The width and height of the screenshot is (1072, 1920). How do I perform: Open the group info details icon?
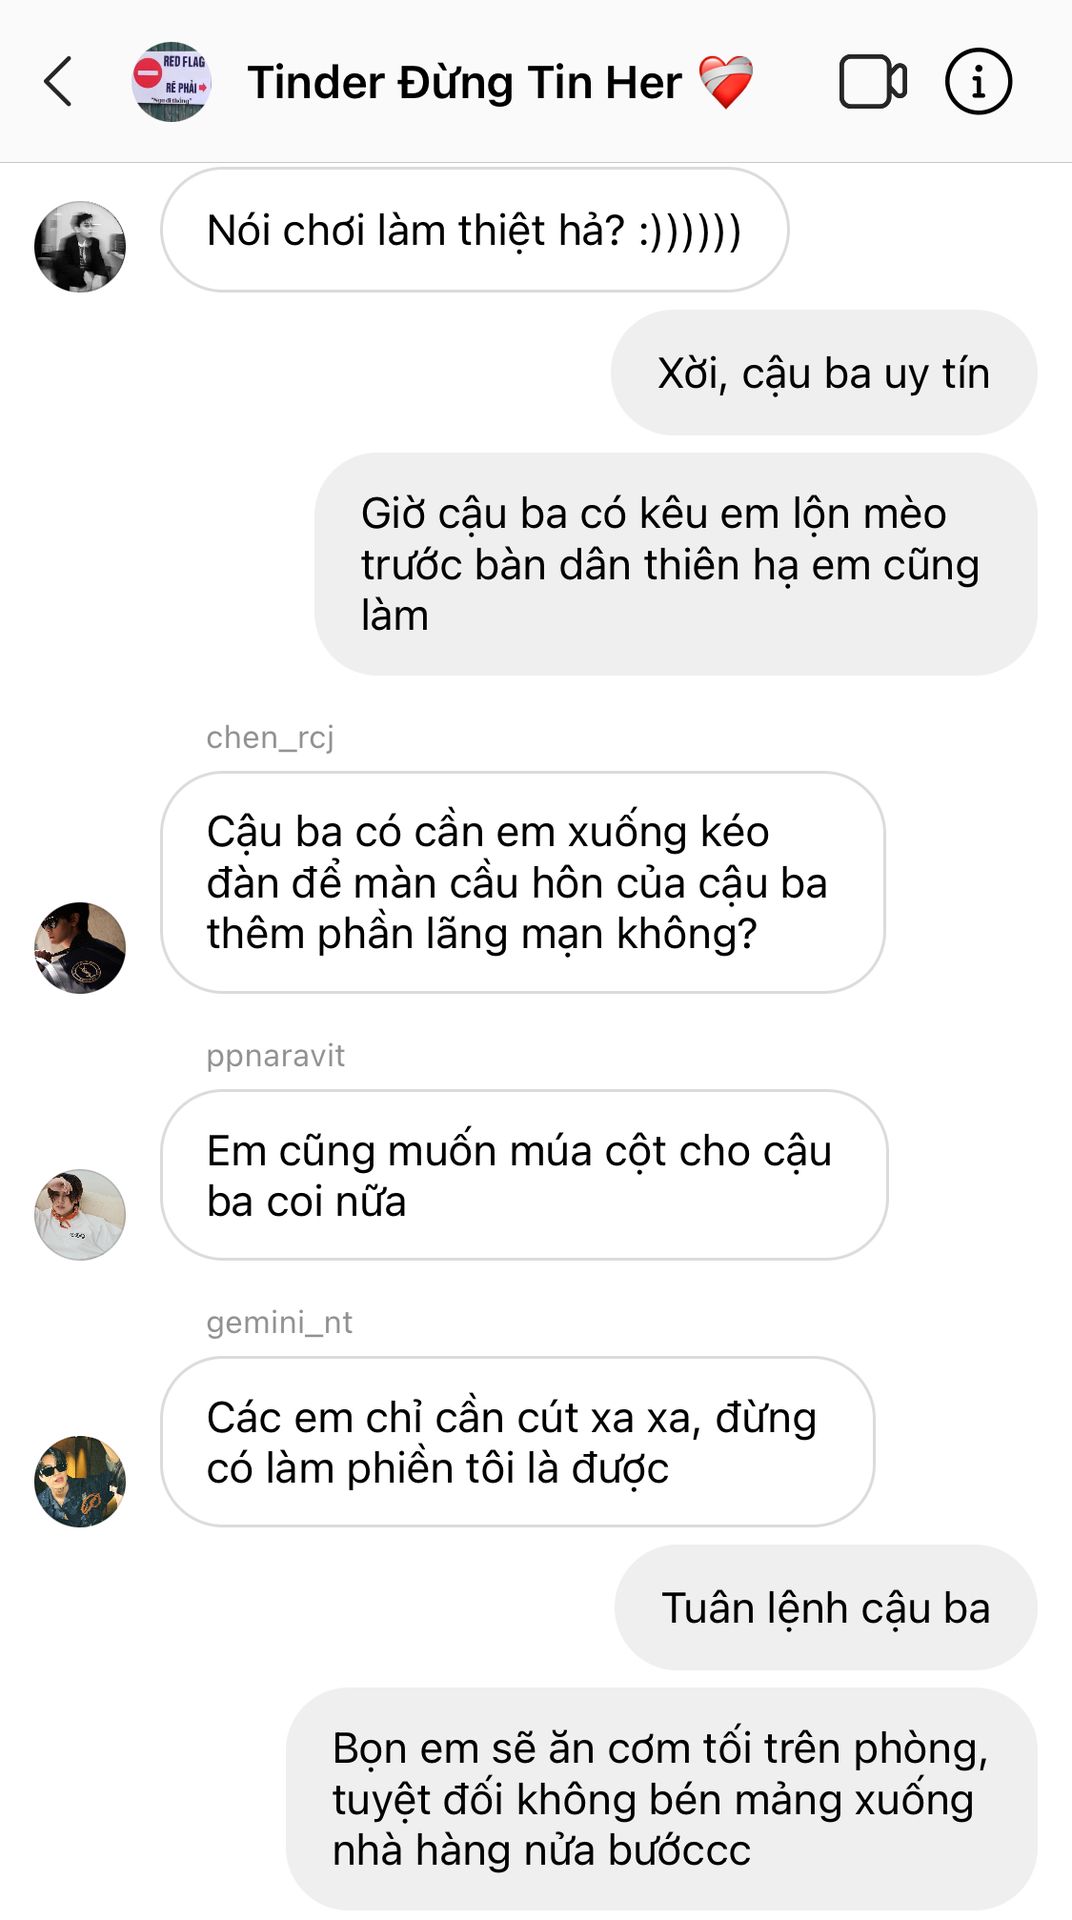coord(978,82)
